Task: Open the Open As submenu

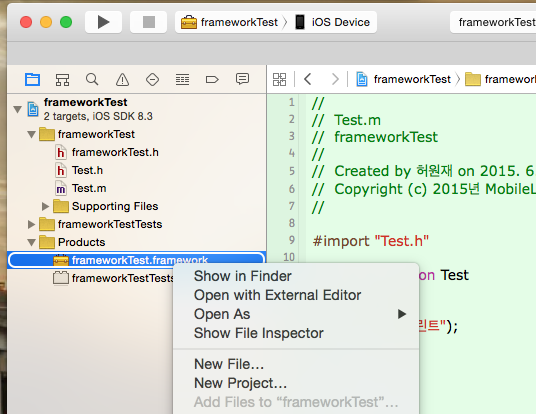Action: [296, 314]
